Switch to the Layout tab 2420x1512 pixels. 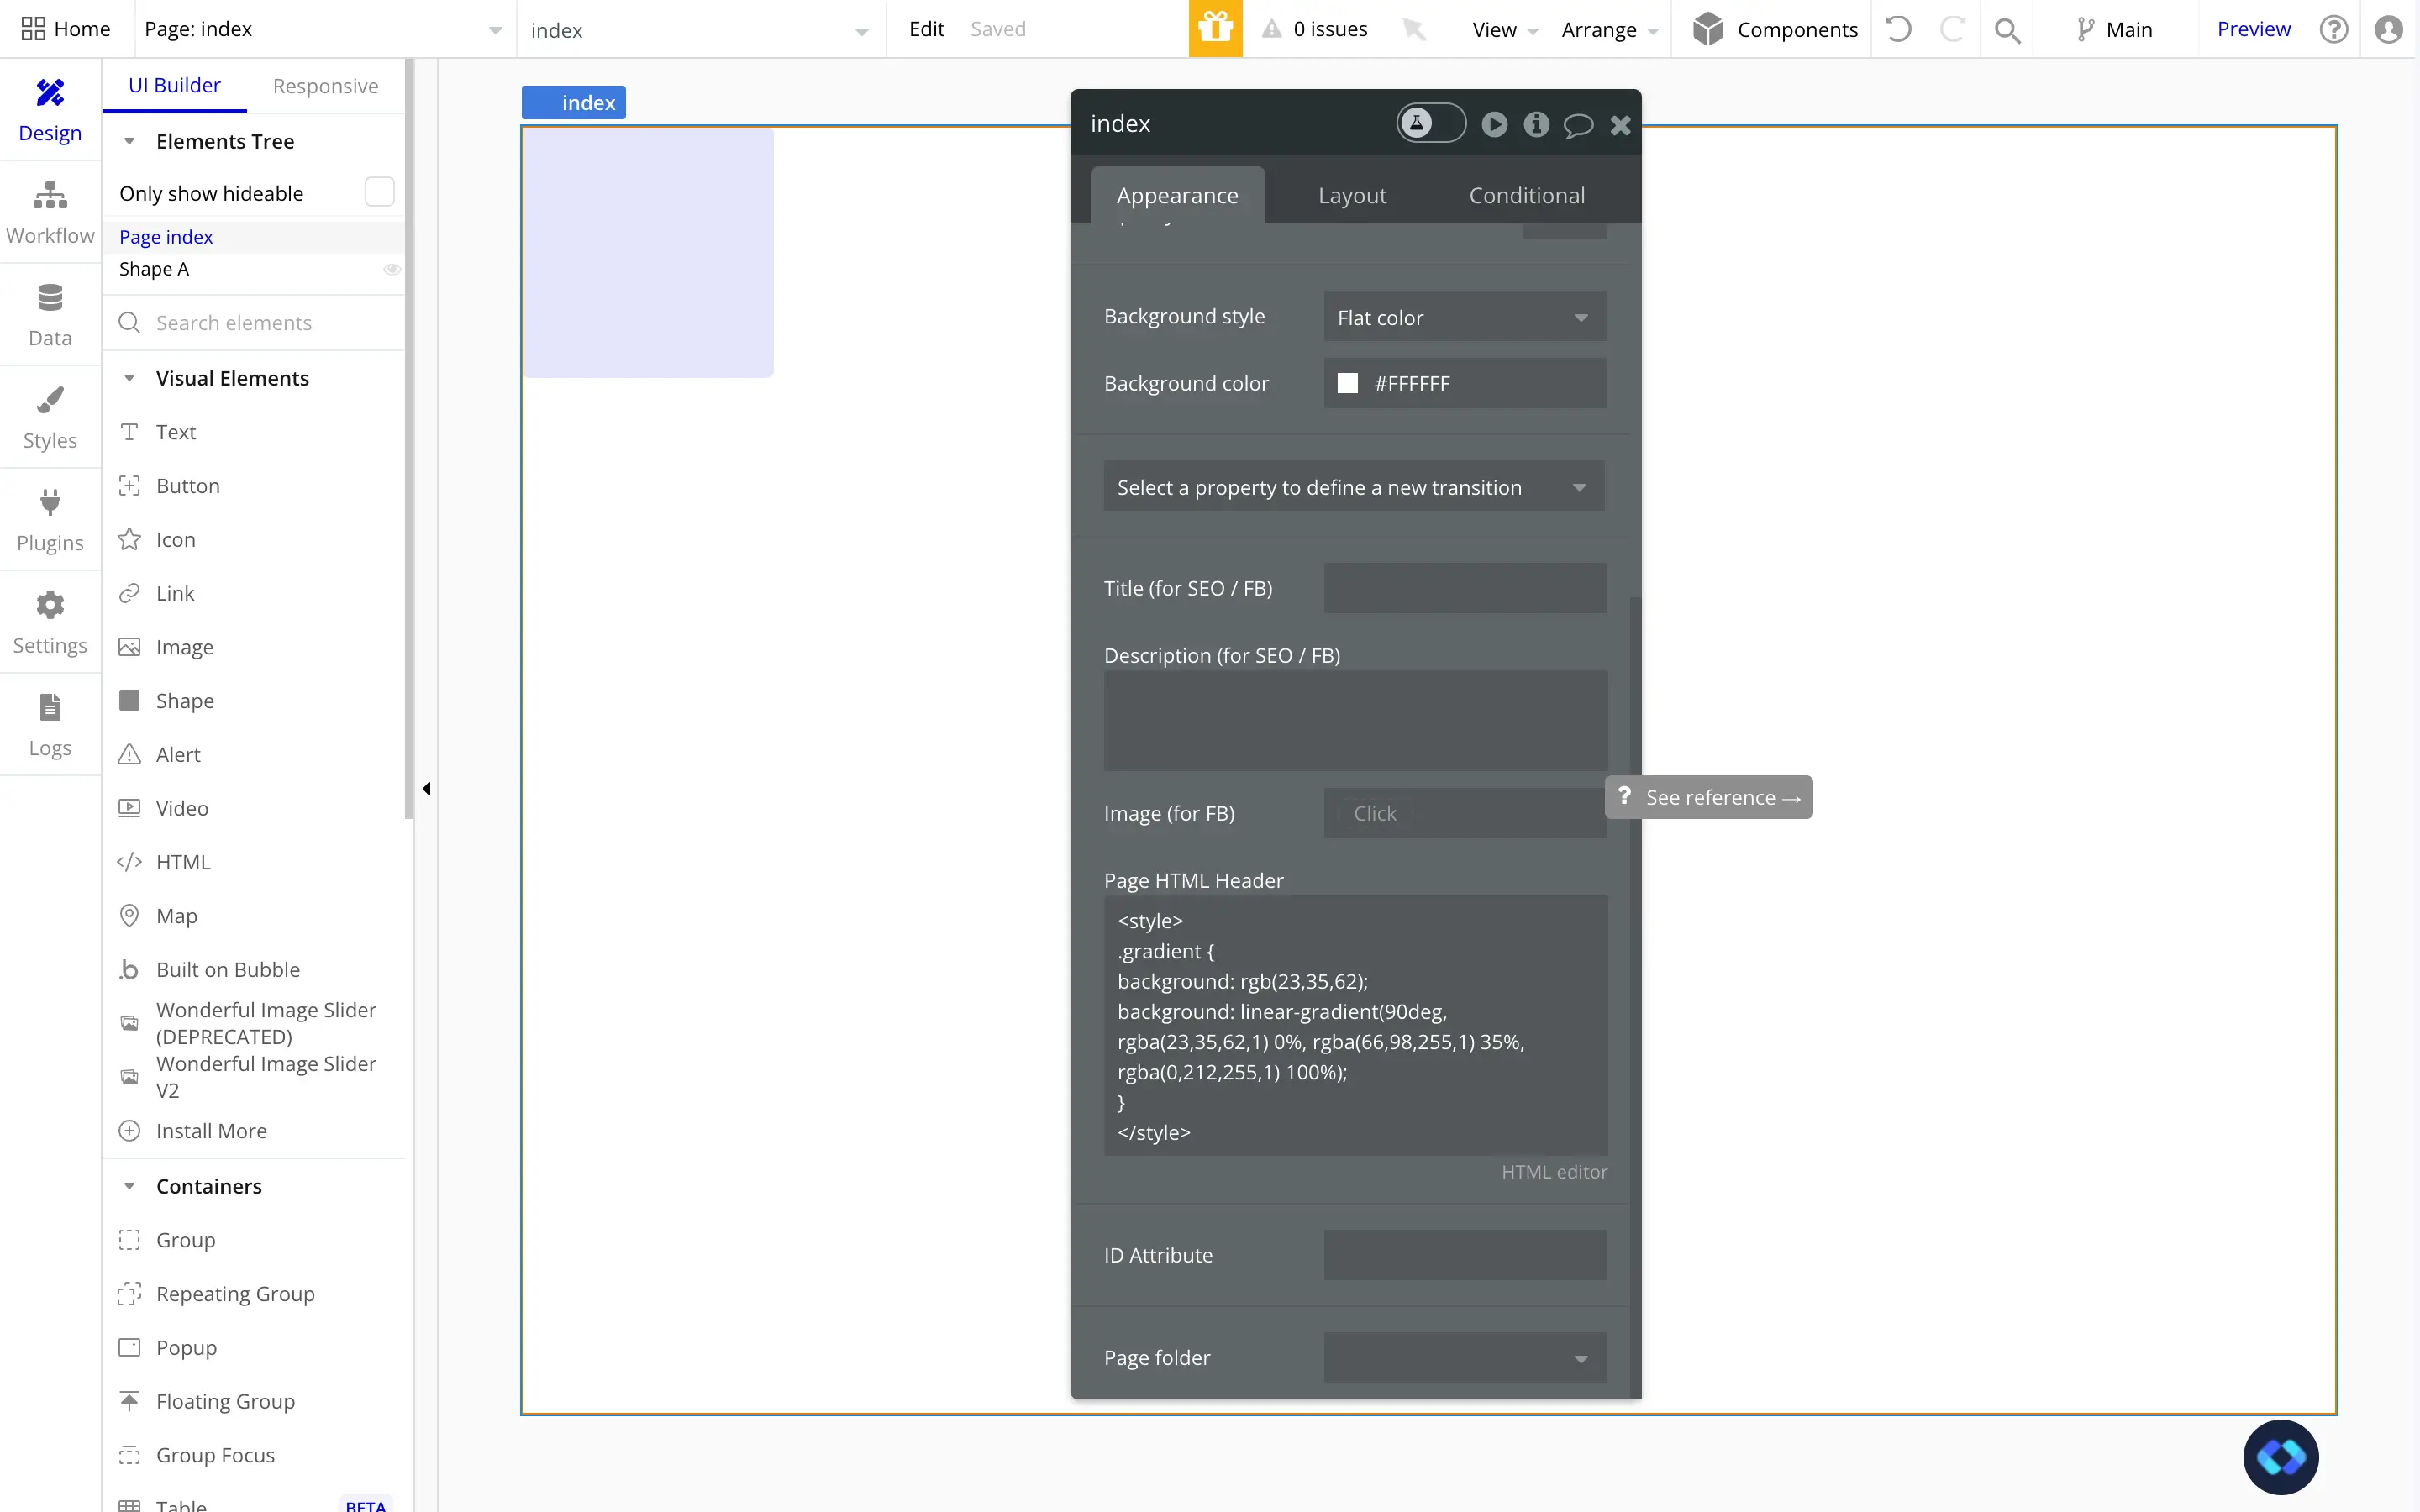(x=1352, y=195)
